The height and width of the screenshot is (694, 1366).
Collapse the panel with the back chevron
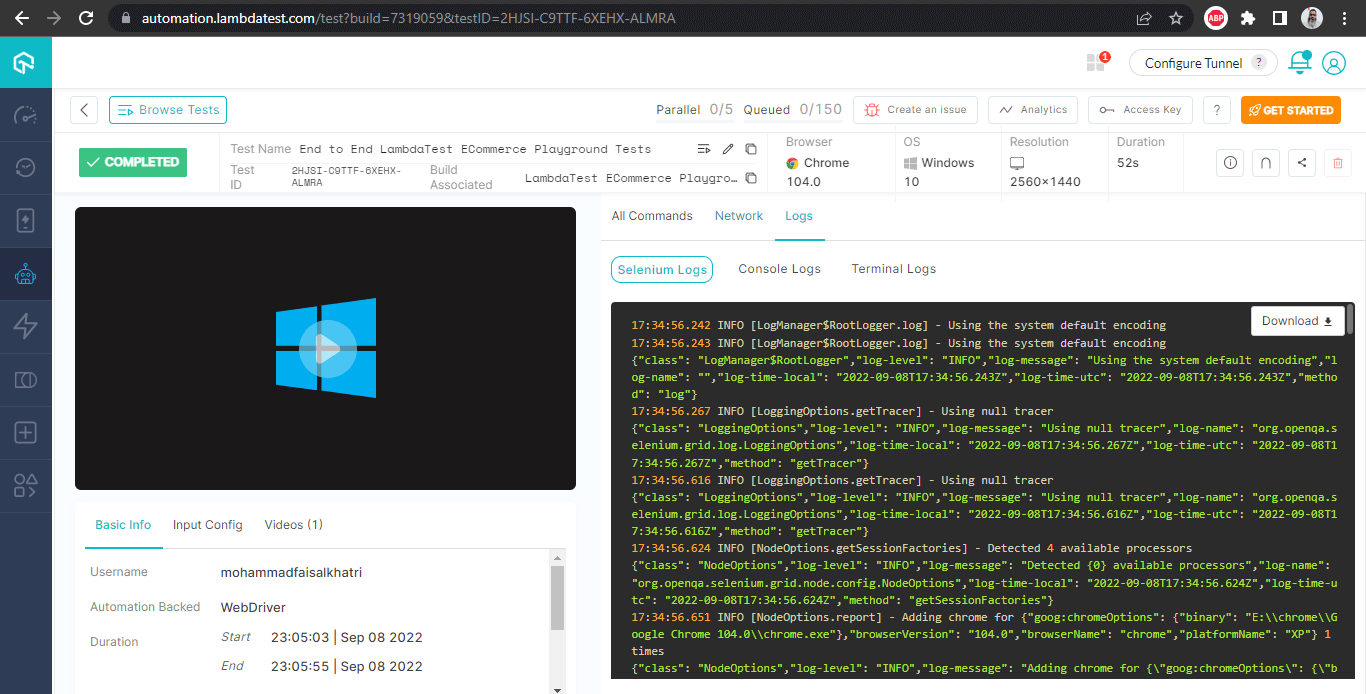point(84,110)
